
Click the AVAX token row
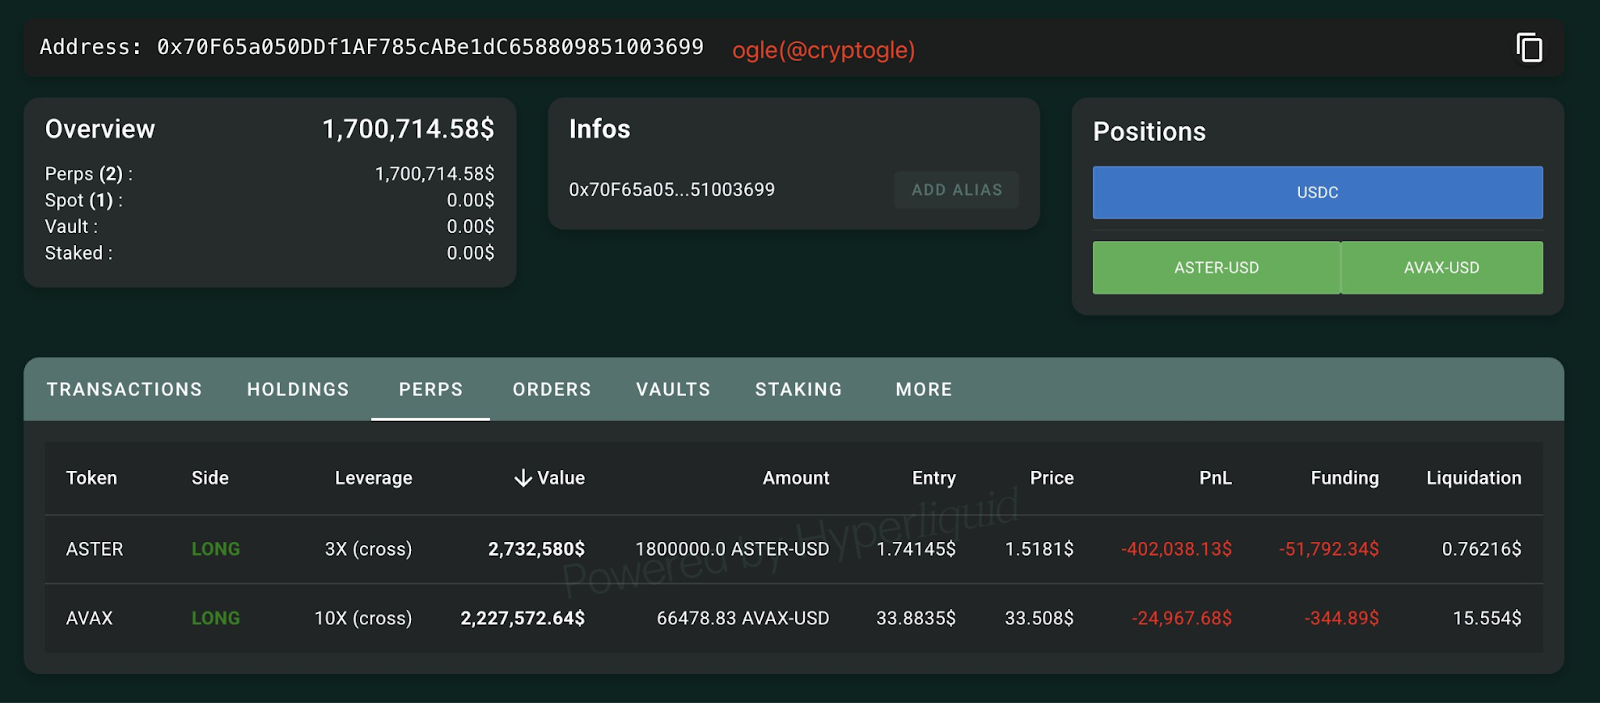click(90, 618)
